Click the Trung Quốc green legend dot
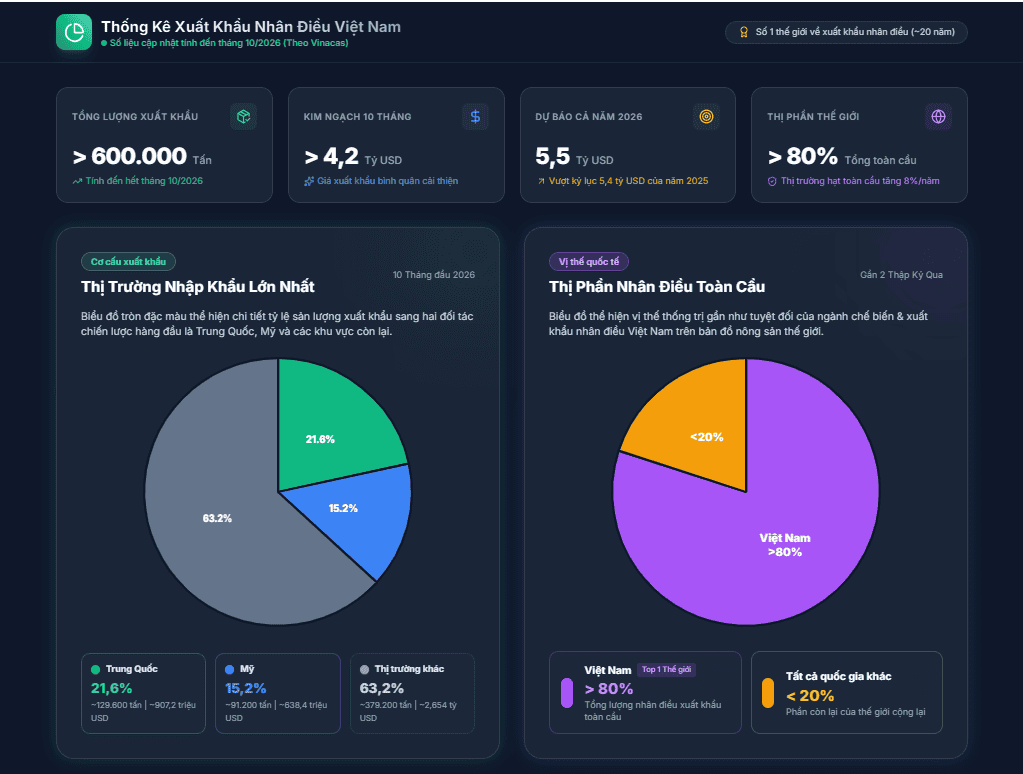The width and height of the screenshot is (1023, 774). [95, 670]
